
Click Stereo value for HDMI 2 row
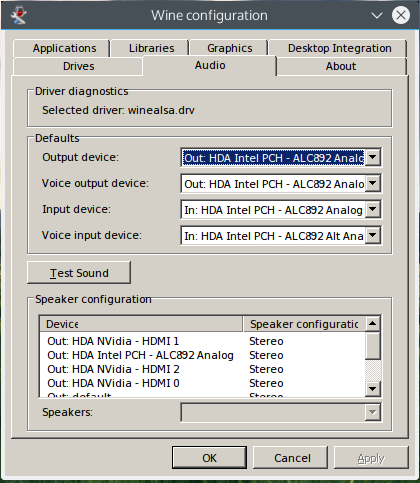[266, 369]
